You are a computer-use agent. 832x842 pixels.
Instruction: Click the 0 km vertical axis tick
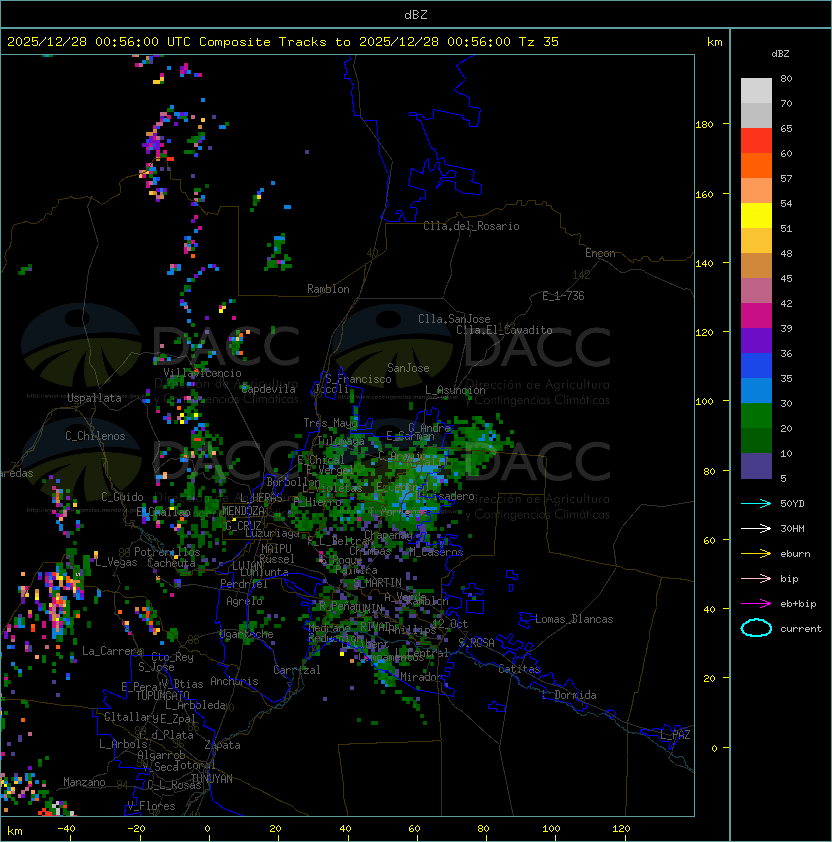click(714, 749)
